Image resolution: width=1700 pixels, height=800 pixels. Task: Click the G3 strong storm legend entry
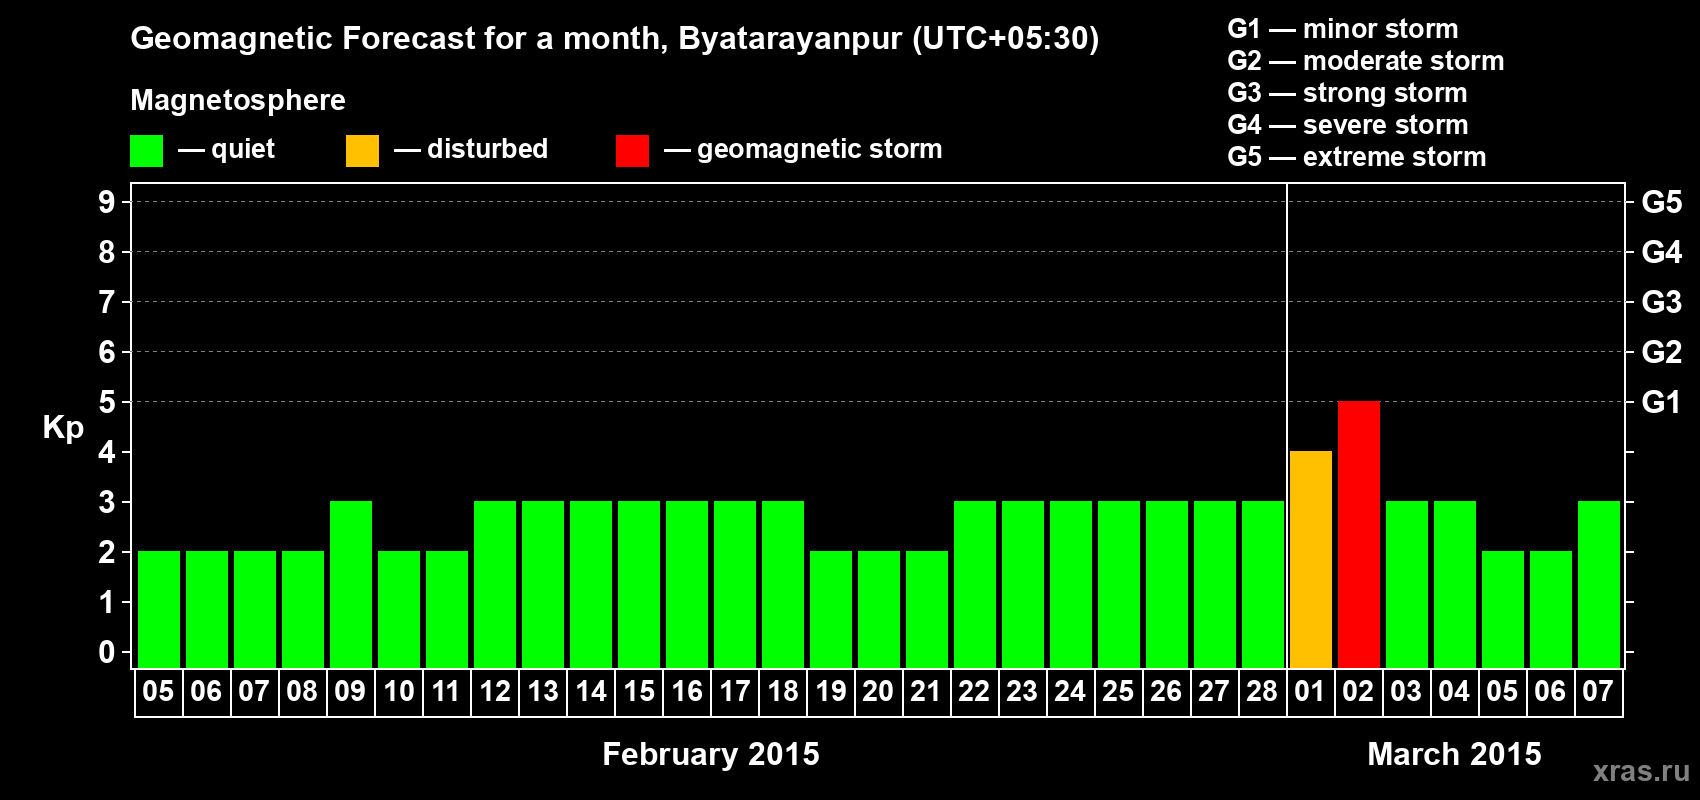1347,93
